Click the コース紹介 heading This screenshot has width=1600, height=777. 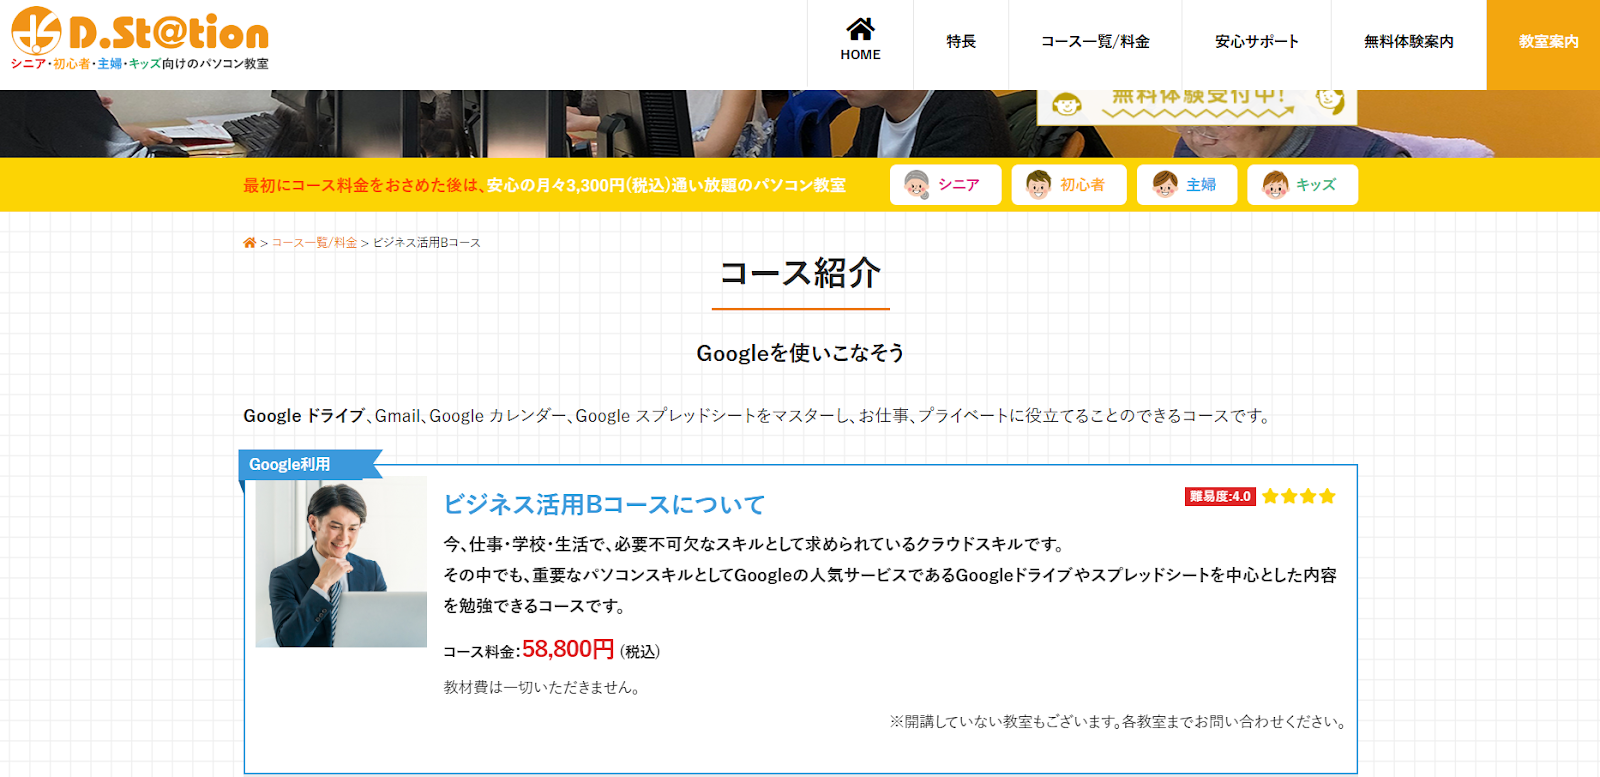[800, 272]
